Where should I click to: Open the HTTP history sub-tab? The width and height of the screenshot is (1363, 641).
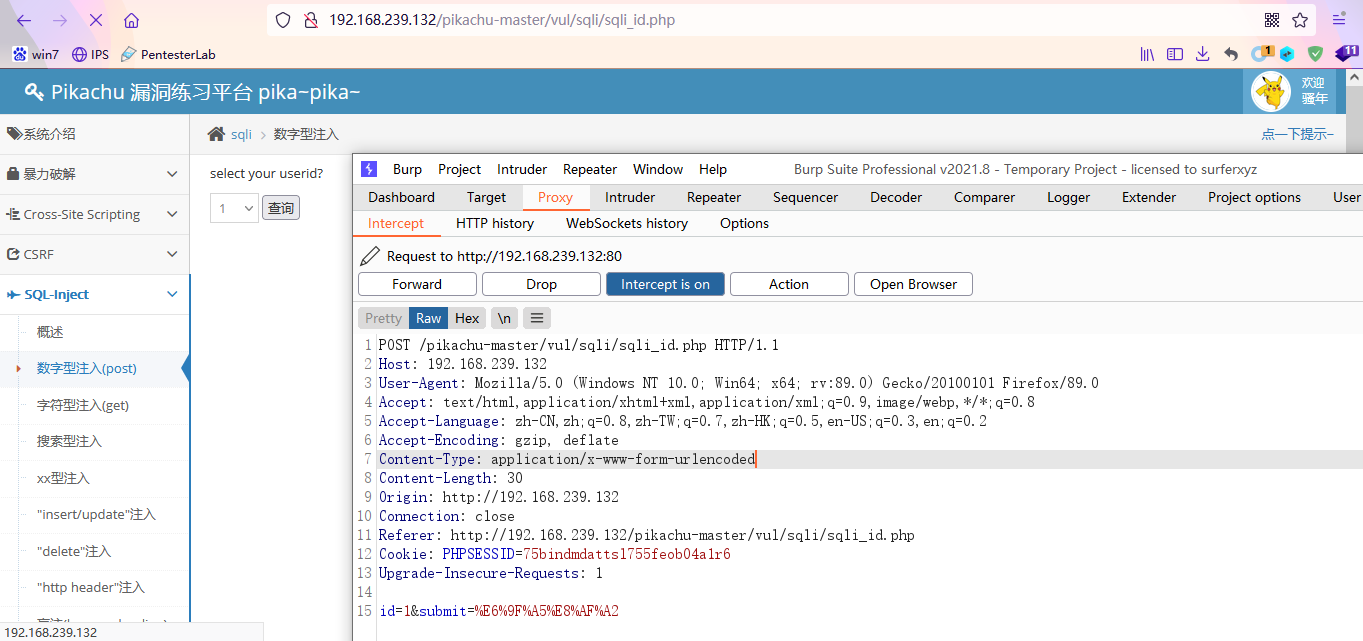pos(495,223)
